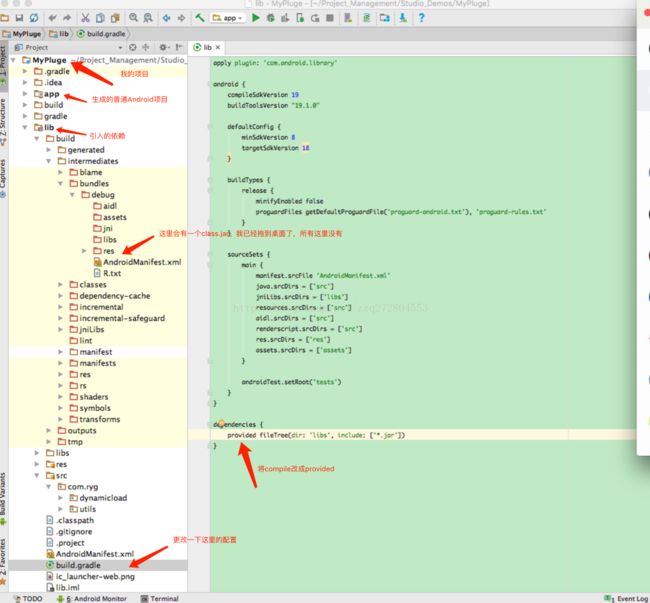Expand the dynamicload package
Screen dimensions: 650x603
pyautogui.click(x=61, y=498)
